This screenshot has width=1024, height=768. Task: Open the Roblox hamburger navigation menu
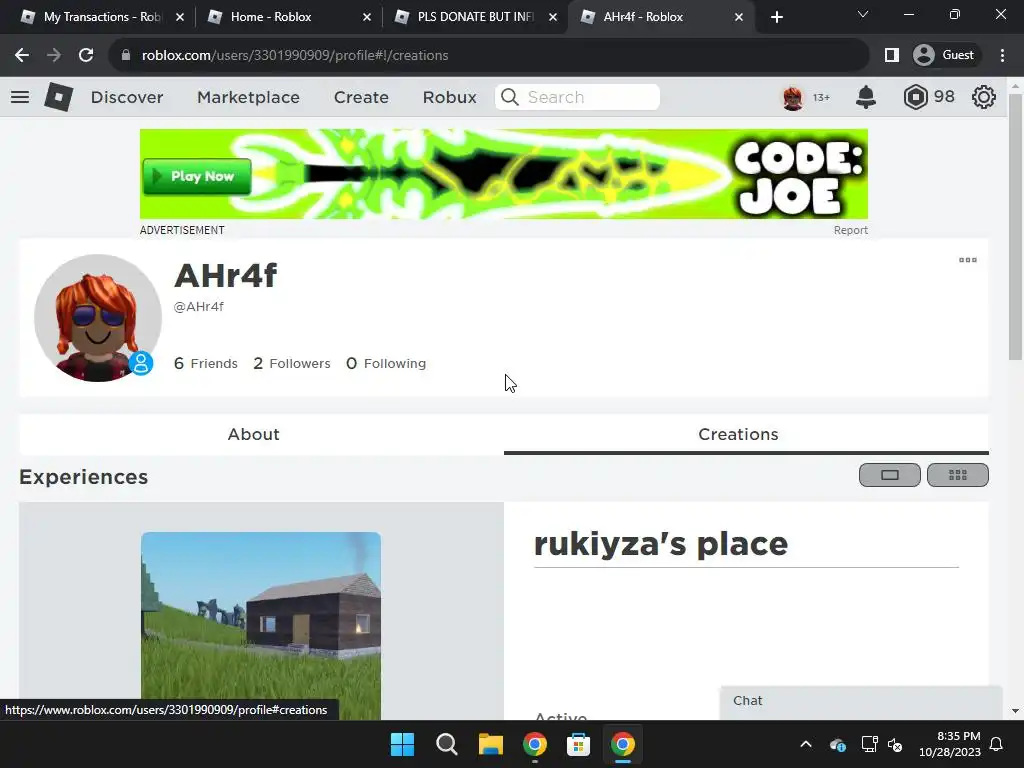(x=20, y=97)
